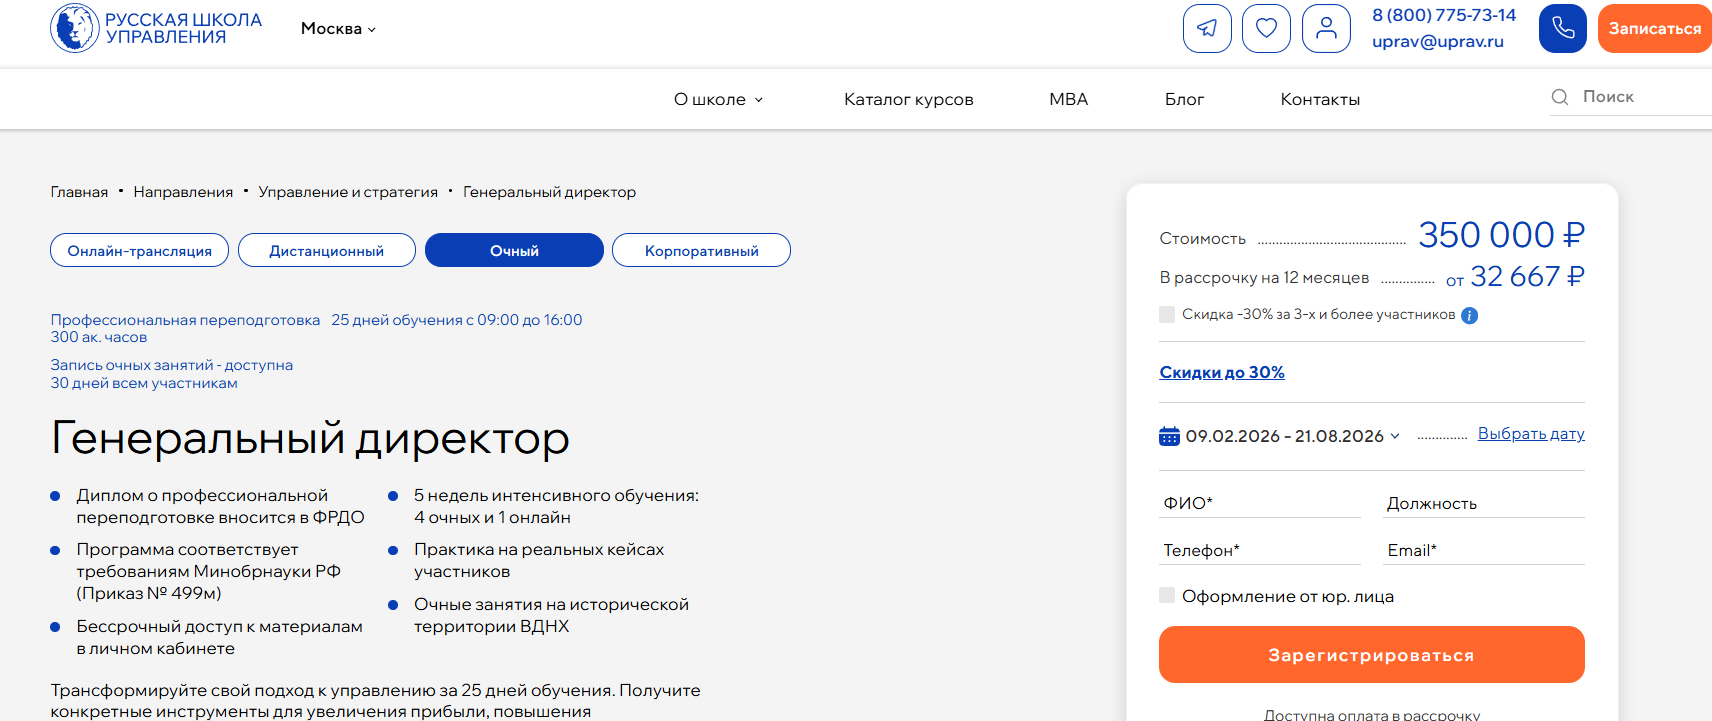Check the legal entity registration box
The image size is (1712, 721).
coord(1167,596)
